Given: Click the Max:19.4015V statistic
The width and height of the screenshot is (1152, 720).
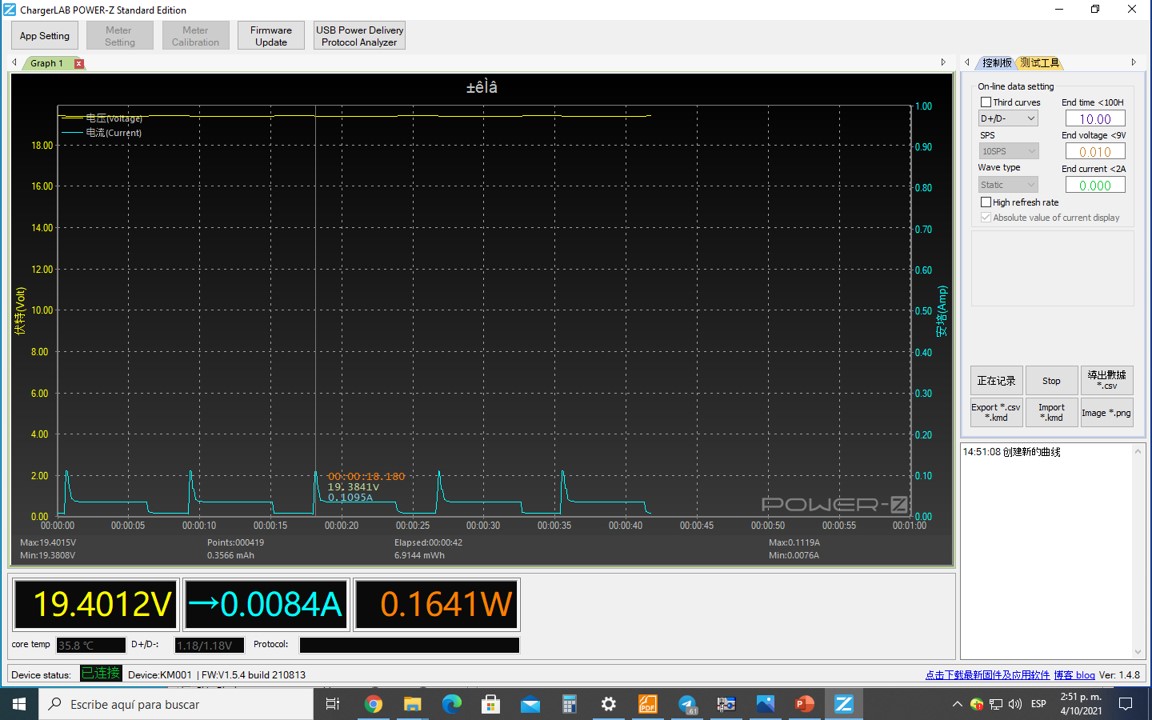Looking at the screenshot, I should [x=48, y=543].
